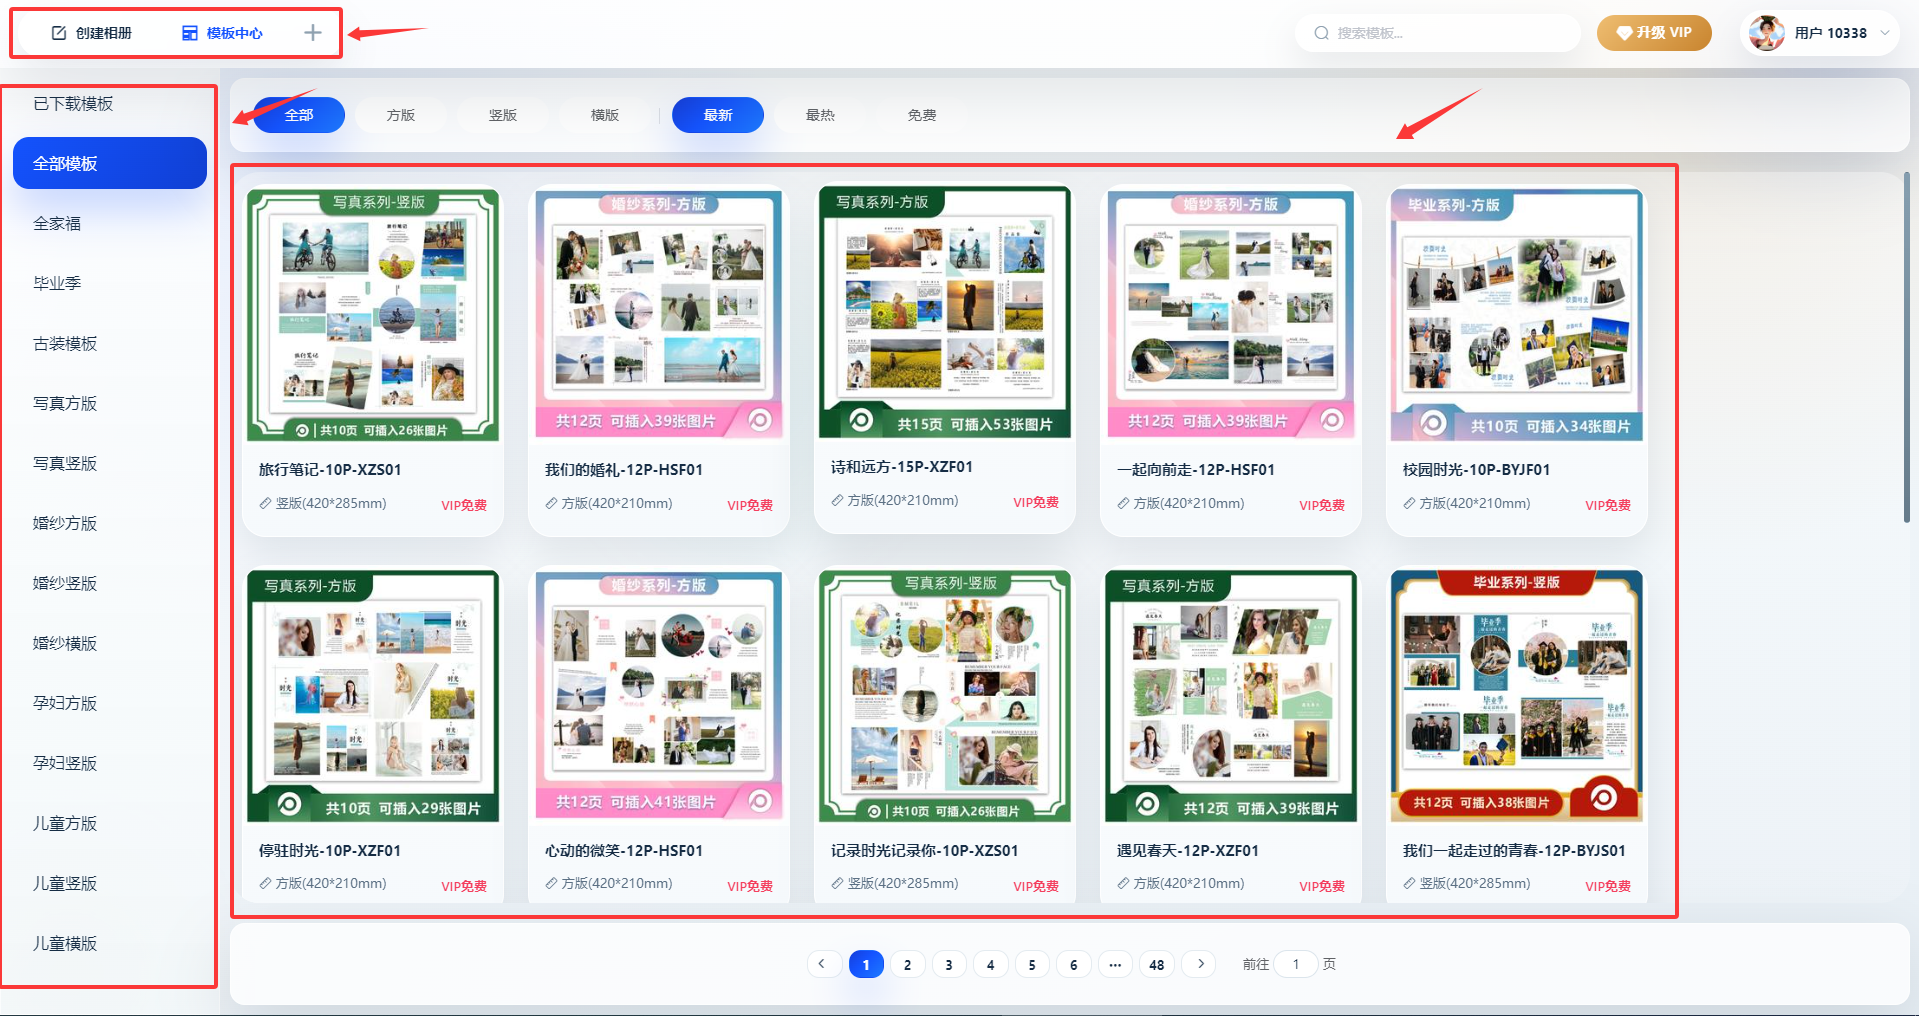
Task: Select the 方版 format filter
Action: (401, 115)
